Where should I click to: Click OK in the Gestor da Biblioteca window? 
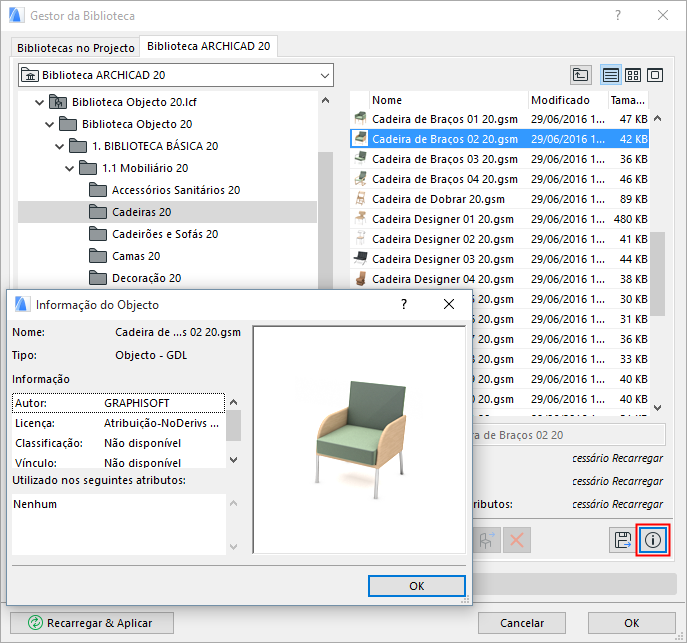631,623
